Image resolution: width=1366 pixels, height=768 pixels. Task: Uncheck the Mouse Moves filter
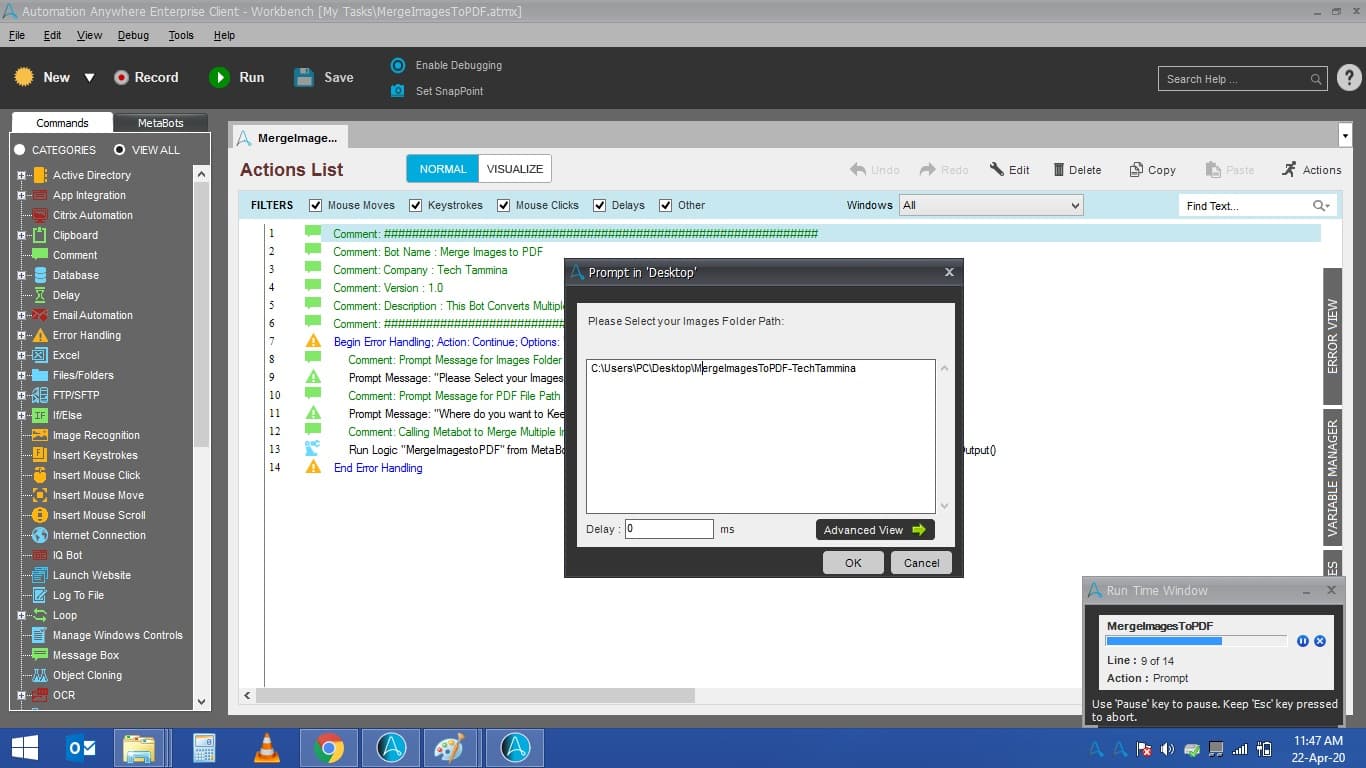pyautogui.click(x=316, y=205)
